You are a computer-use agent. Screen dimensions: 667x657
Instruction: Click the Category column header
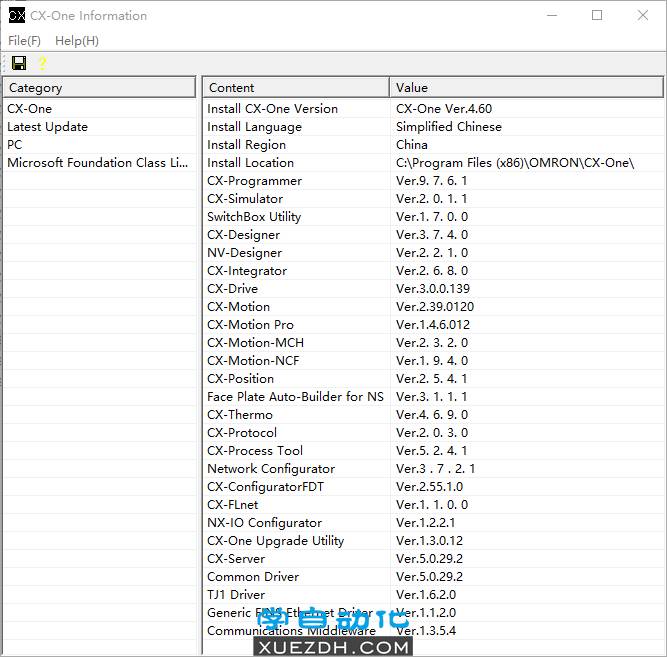[99, 88]
